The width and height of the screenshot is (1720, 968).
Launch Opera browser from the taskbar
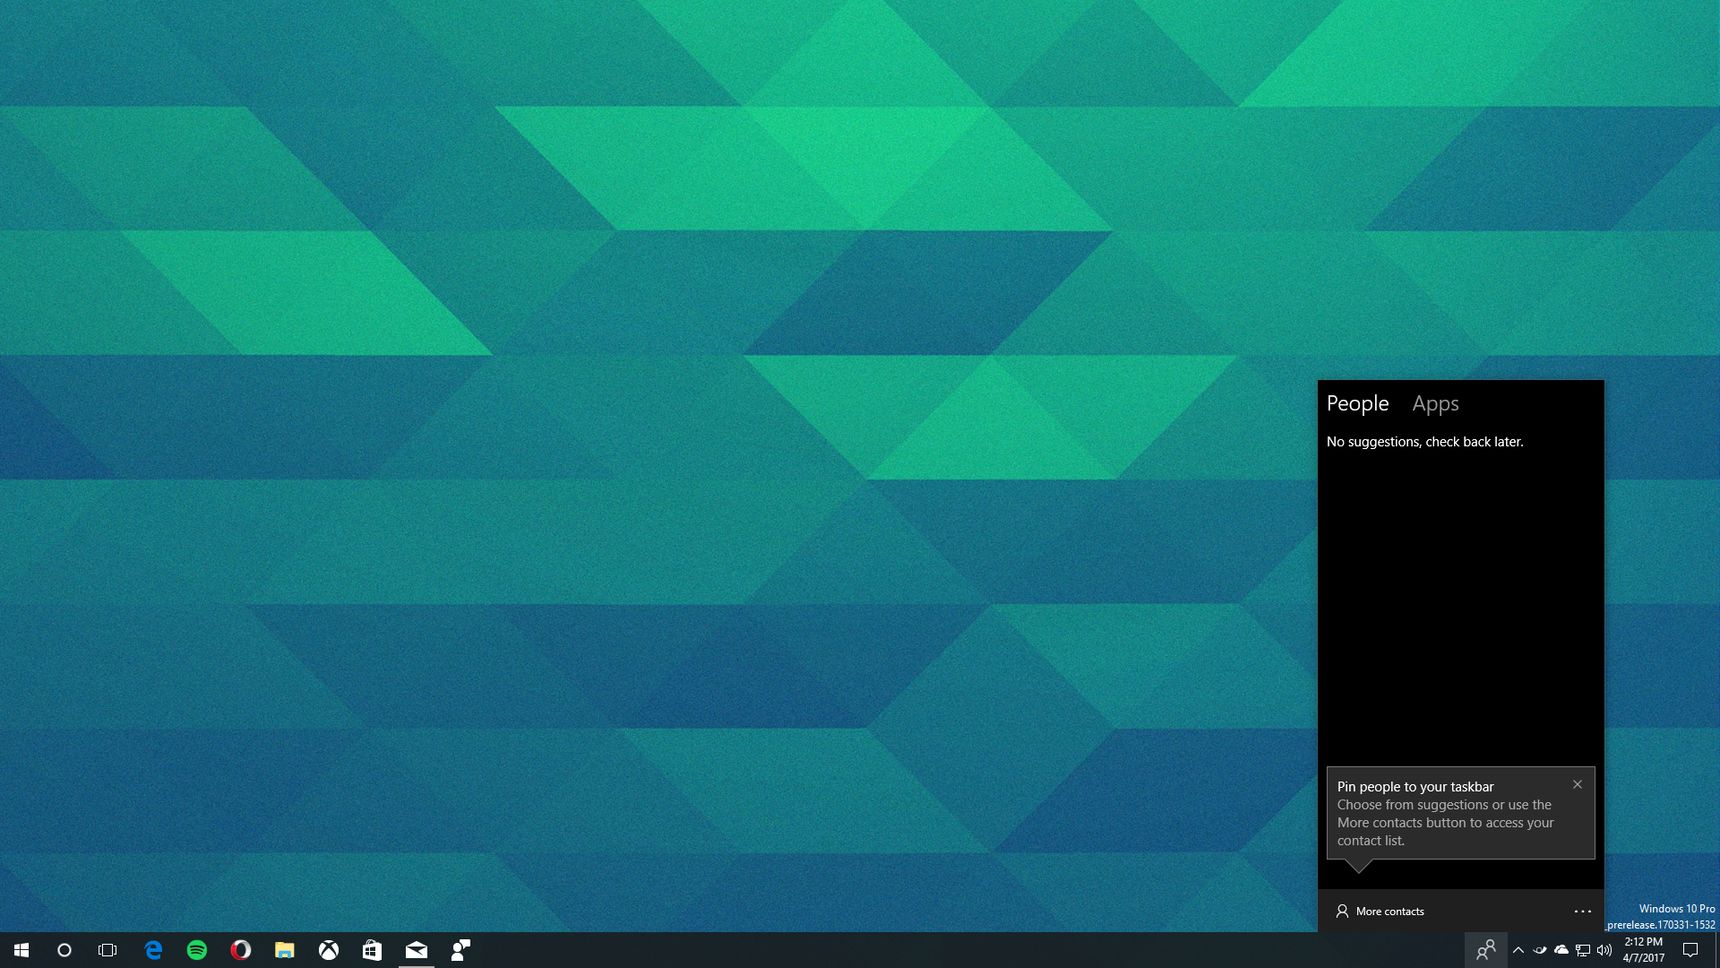[241, 950]
